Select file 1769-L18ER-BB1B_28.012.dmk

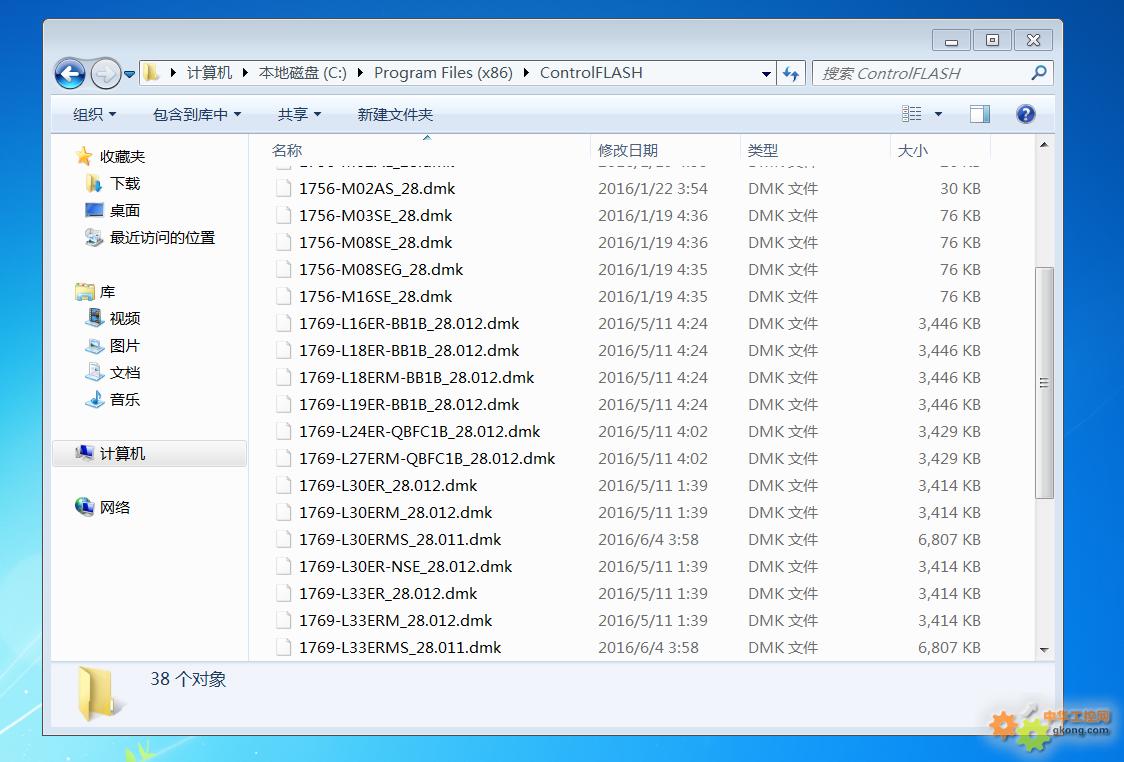coord(409,351)
